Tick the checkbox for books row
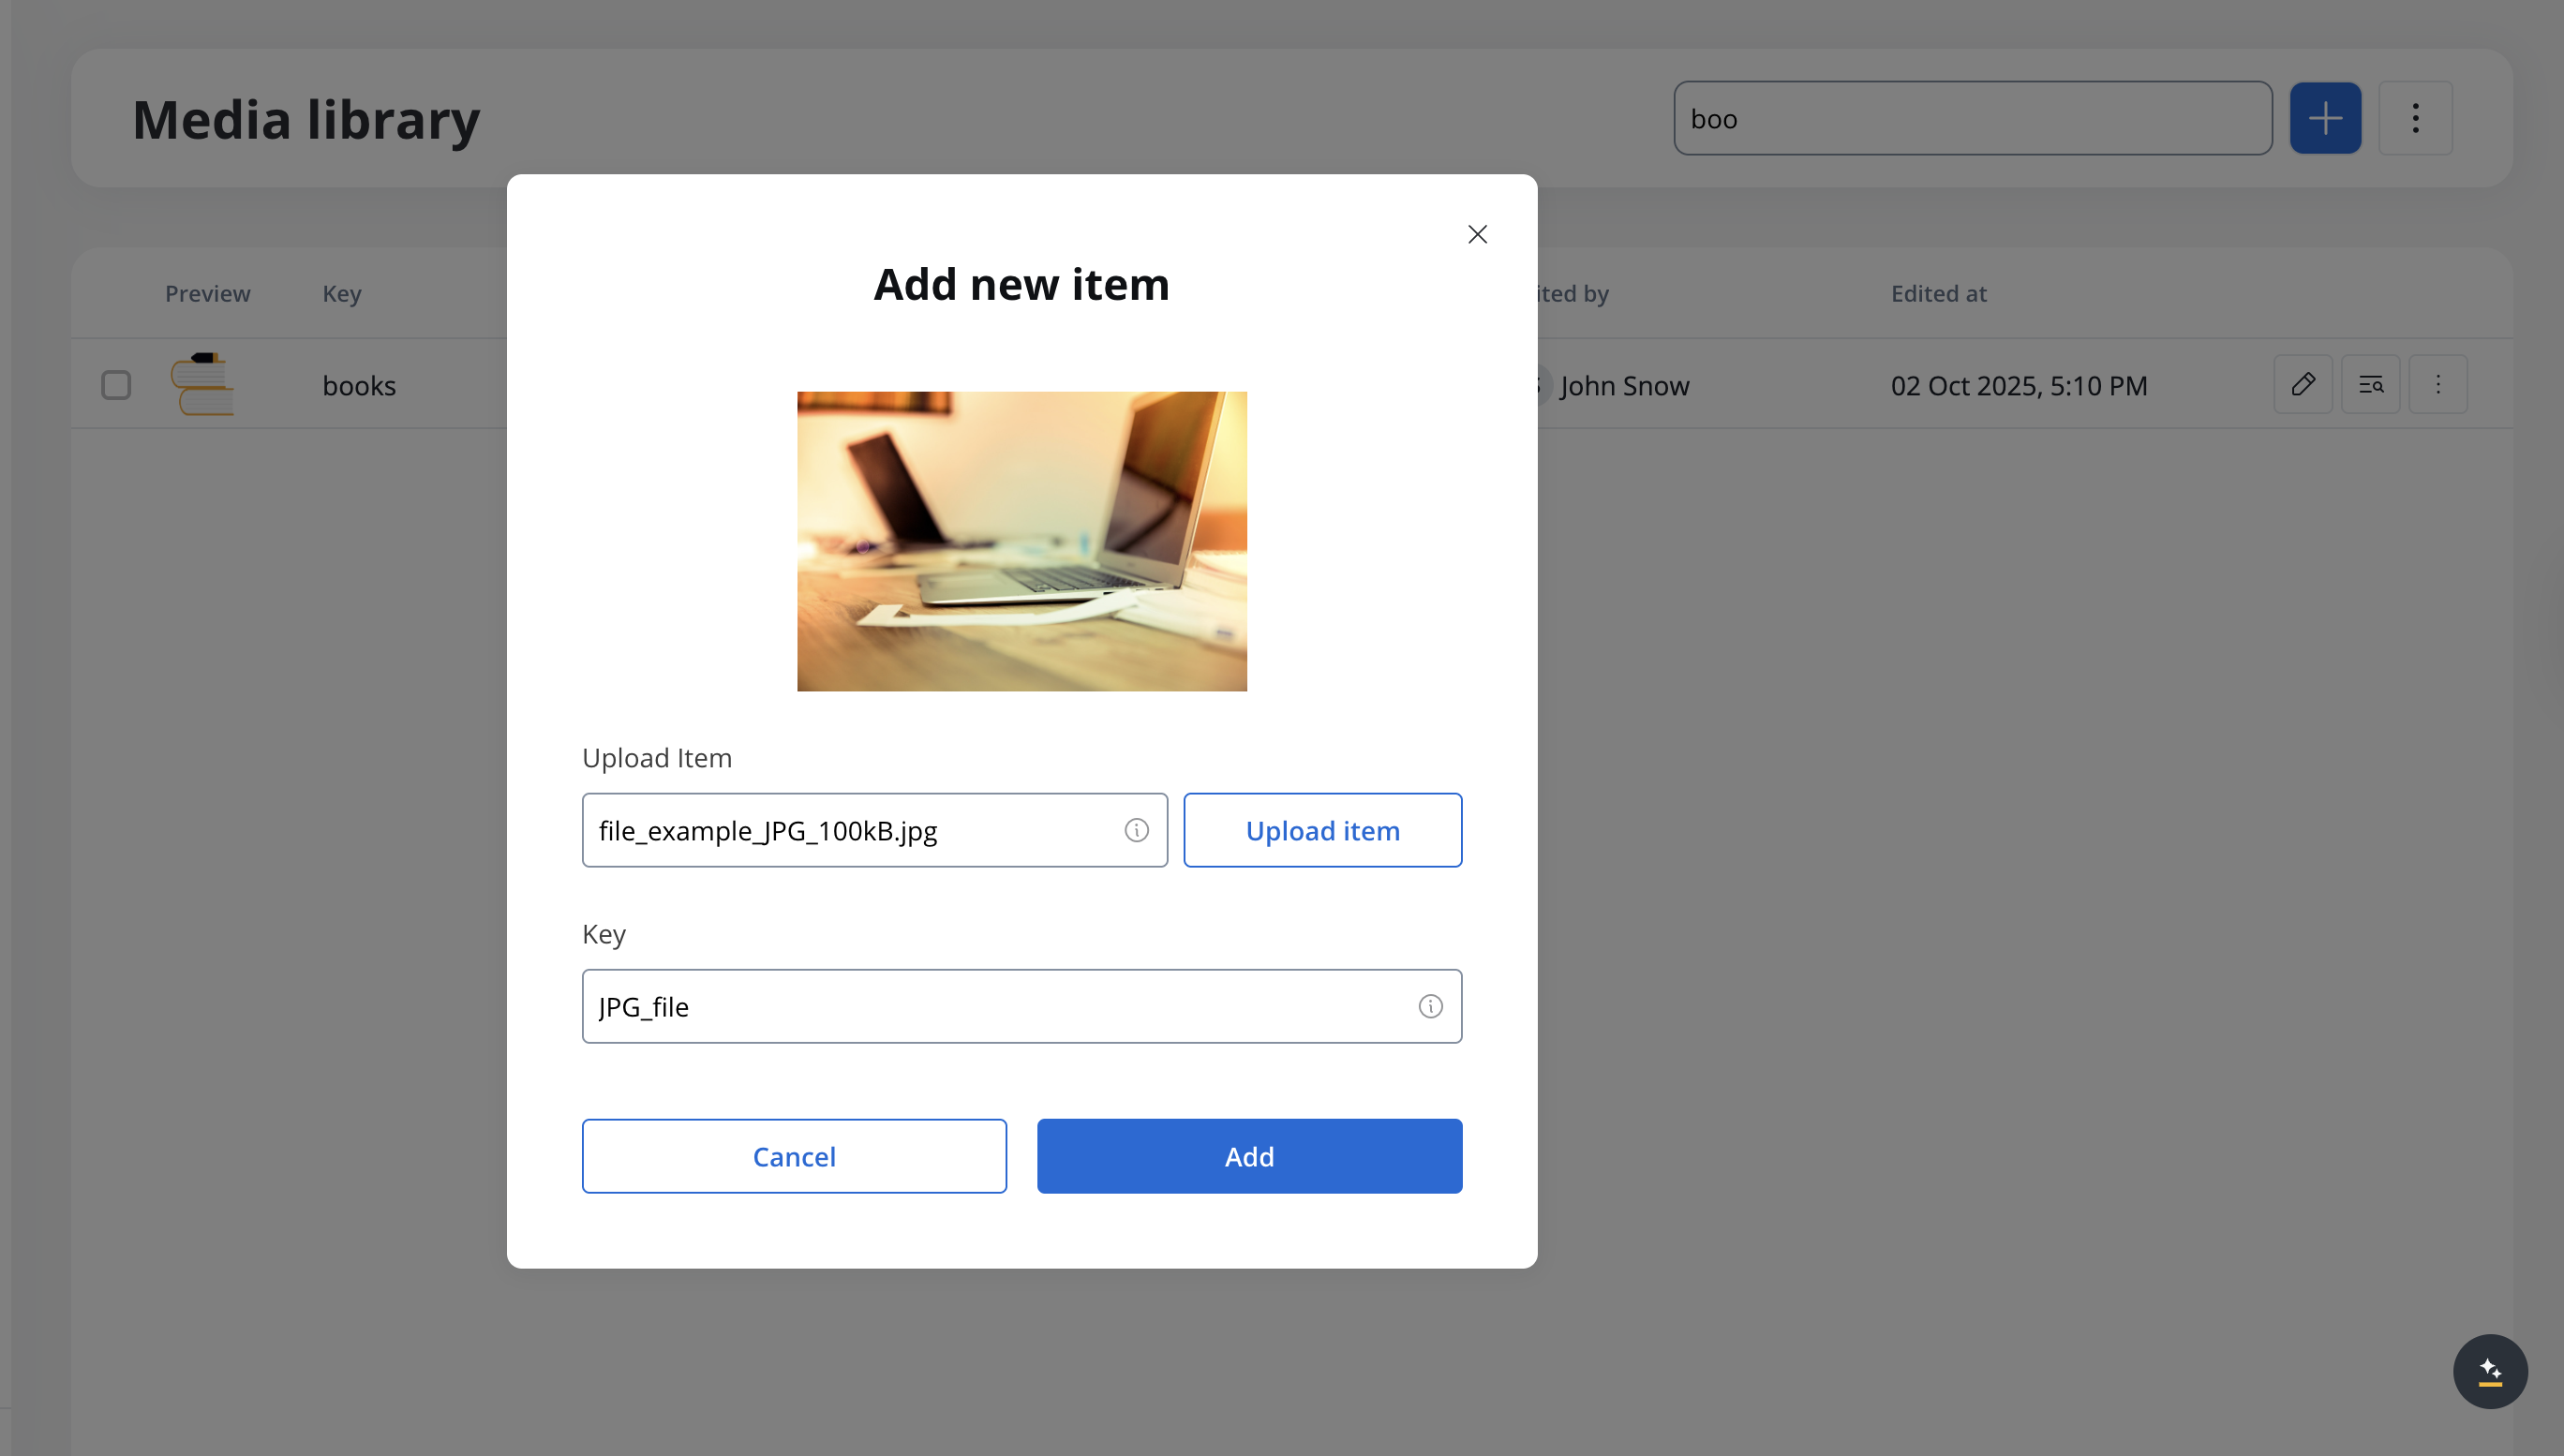Screen dimensions: 2564x1456 116,385
